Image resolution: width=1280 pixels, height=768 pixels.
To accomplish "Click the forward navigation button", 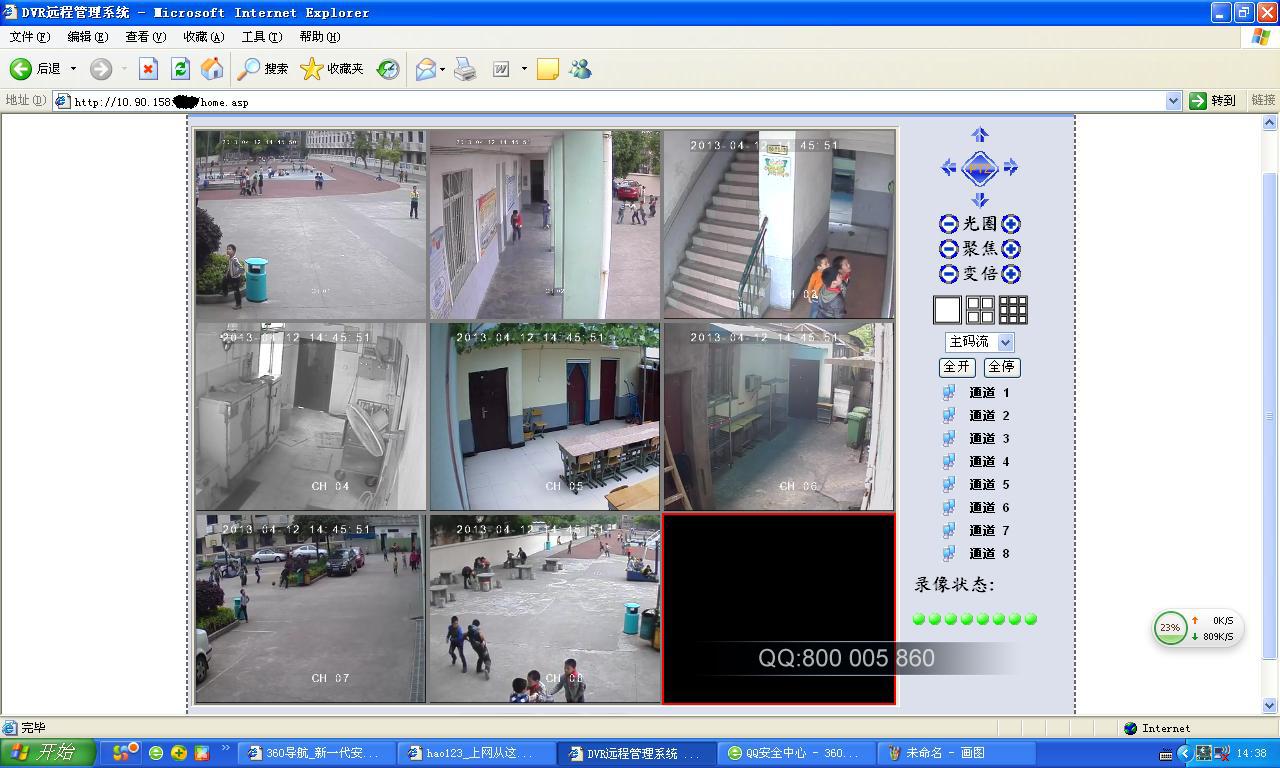I will click(x=101, y=69).
